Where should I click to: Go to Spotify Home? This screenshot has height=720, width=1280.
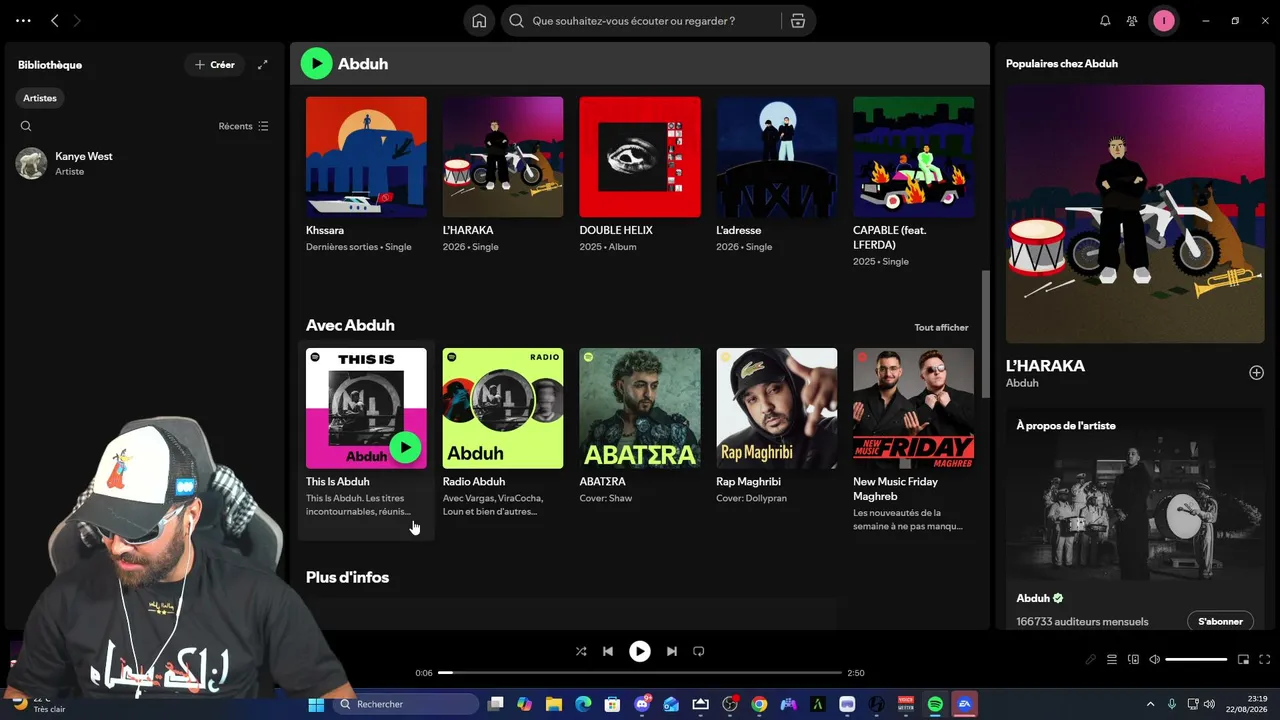point(479,21)
